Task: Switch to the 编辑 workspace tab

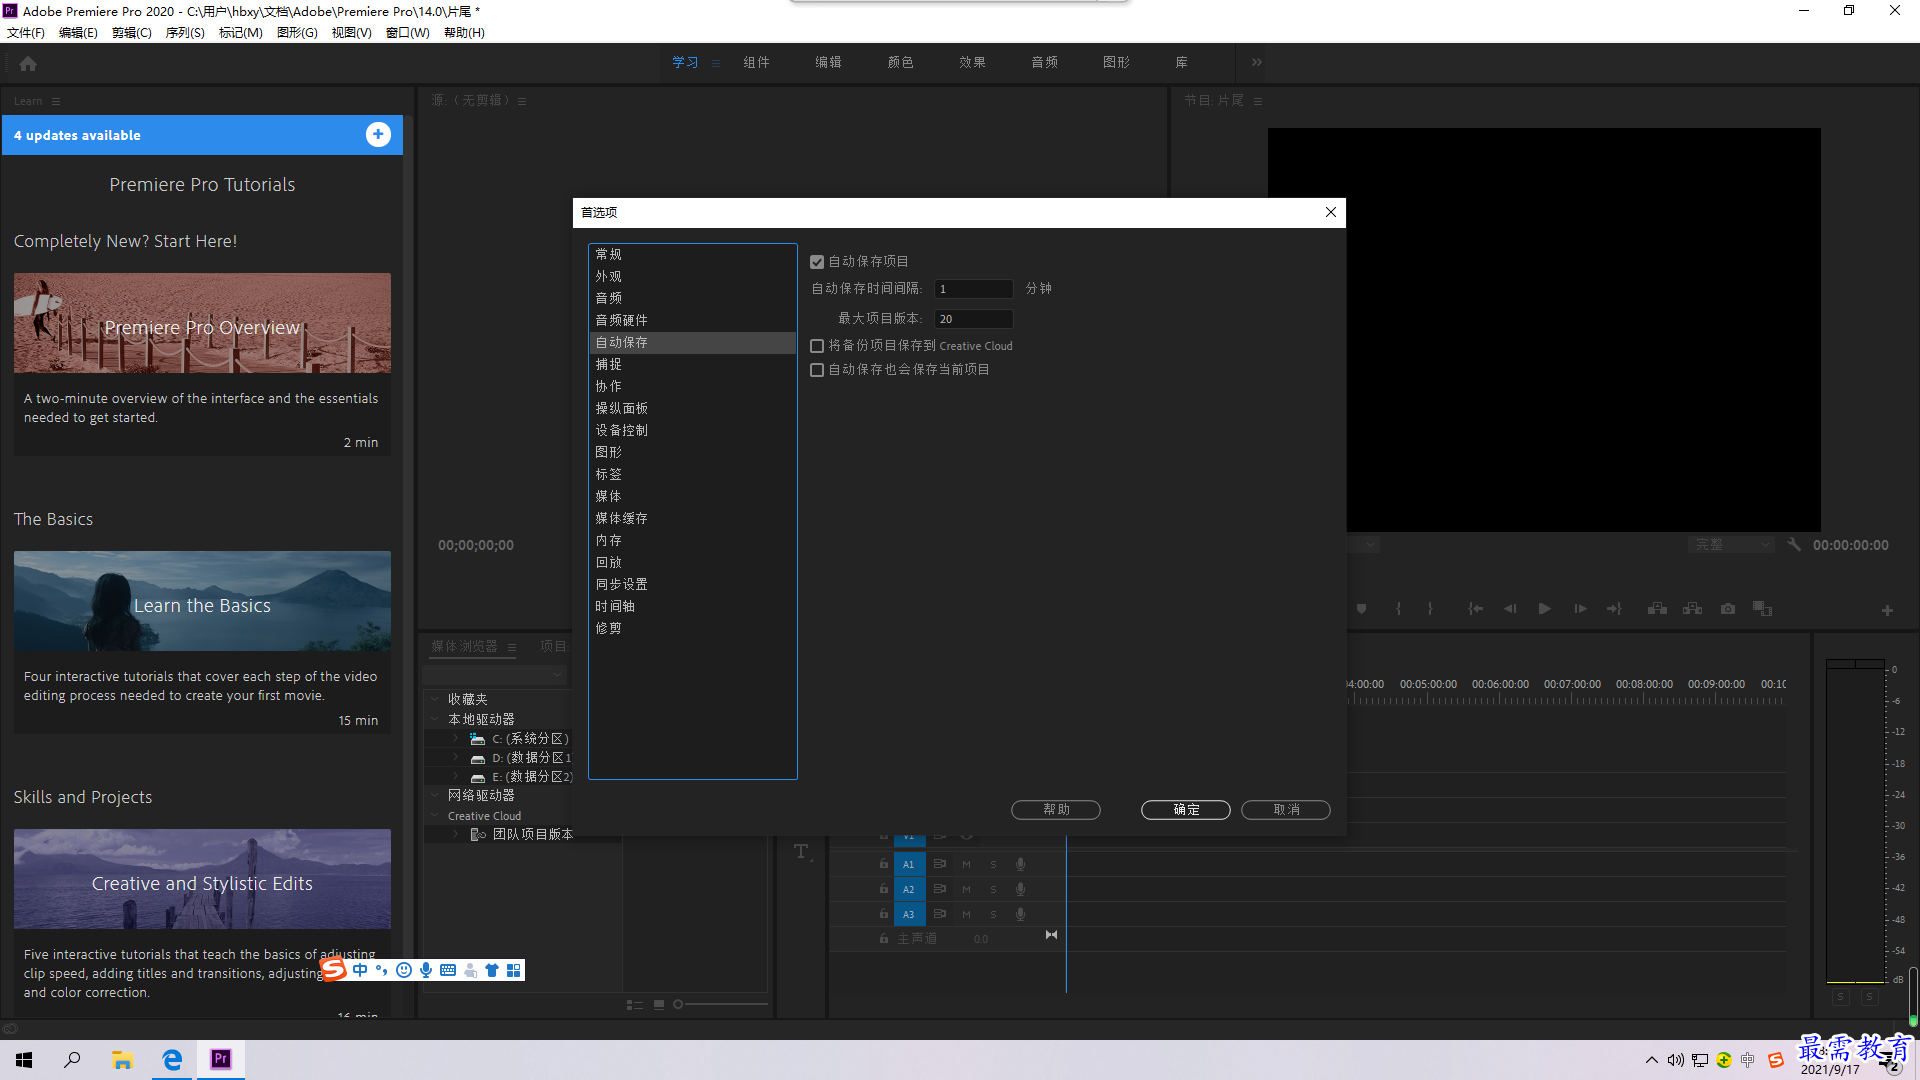Action: pyautogui.click(x=828, y=62)
